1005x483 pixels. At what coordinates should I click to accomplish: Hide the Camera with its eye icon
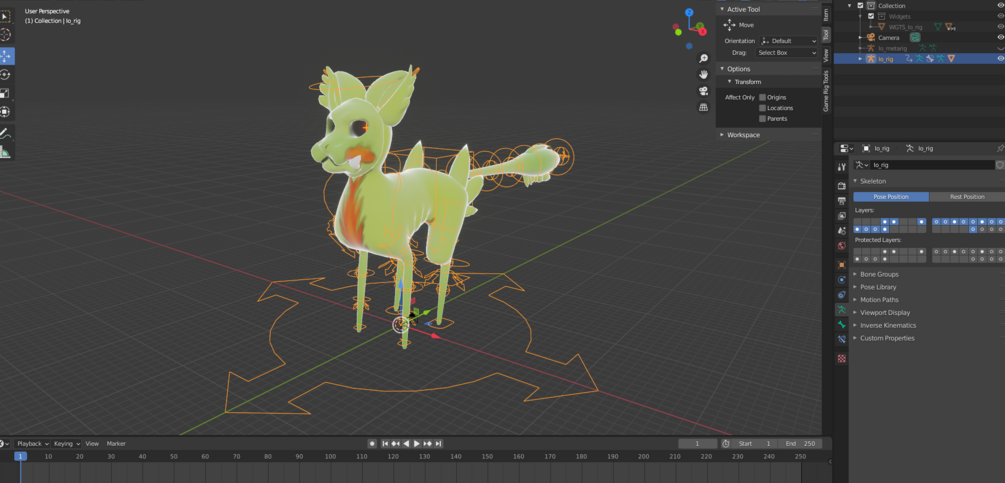click(1001, 37)
